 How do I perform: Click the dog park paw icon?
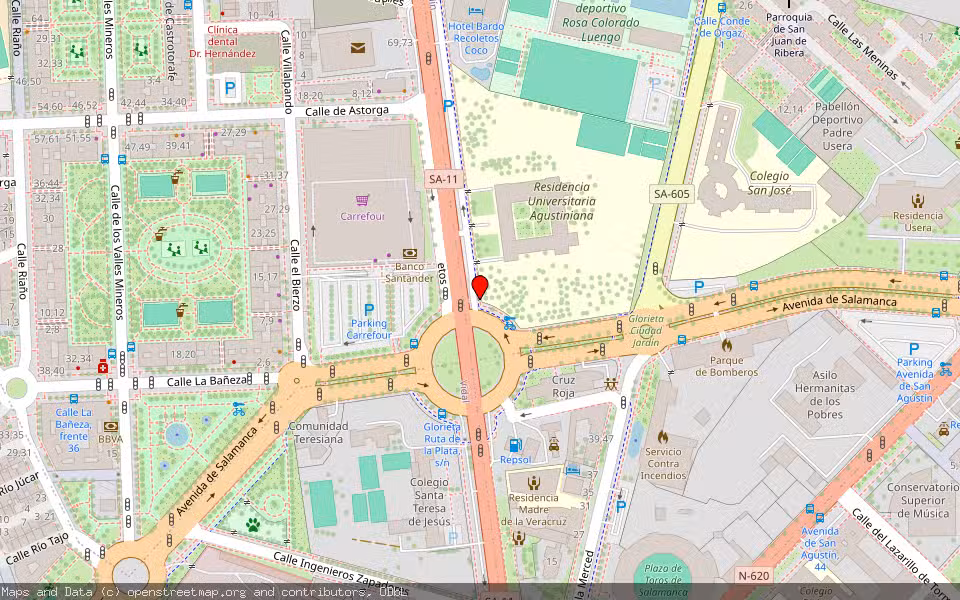point(252,522)
